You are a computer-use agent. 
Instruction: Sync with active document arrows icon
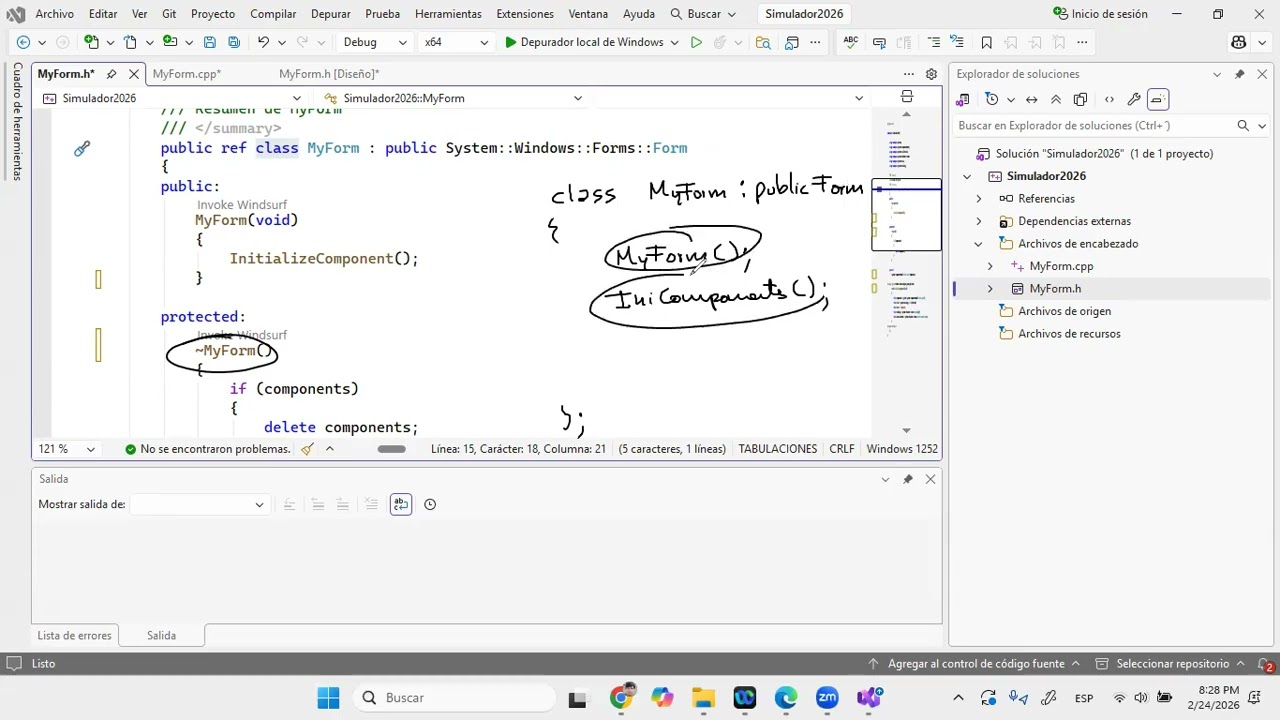pos(1032,99)
